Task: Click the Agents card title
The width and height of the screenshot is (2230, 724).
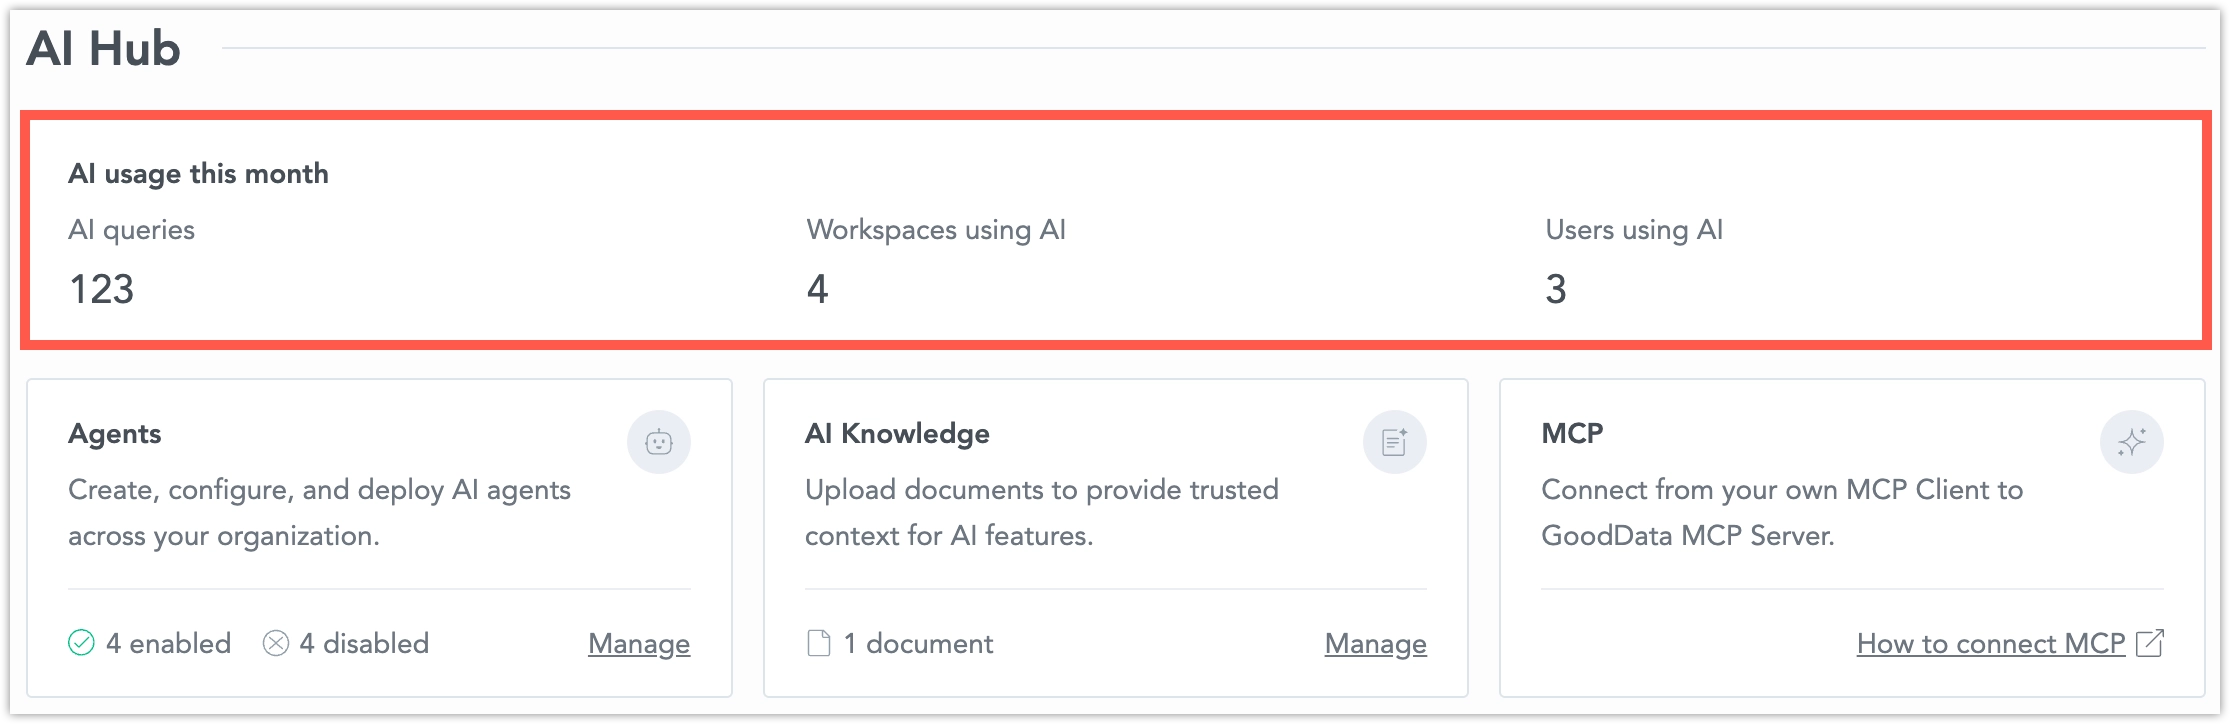Action: coord(115,434)
